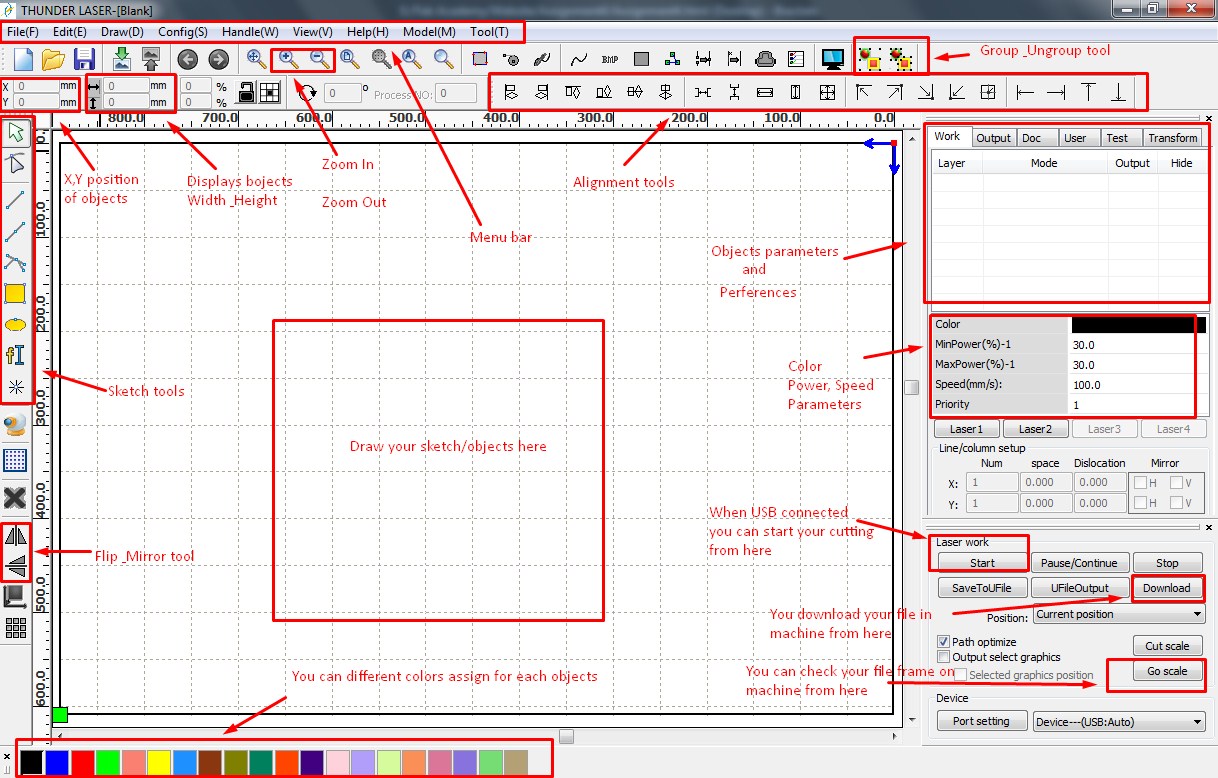Redo using the right arrow icon
This screenshot has width=1218, height=778.
coord(218,60)
